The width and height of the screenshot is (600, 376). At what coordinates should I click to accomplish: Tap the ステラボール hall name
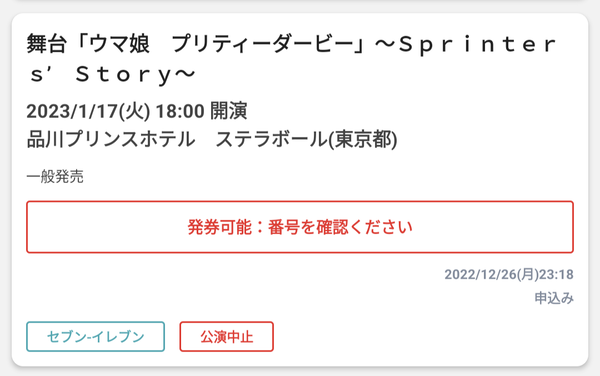(272, 139)
